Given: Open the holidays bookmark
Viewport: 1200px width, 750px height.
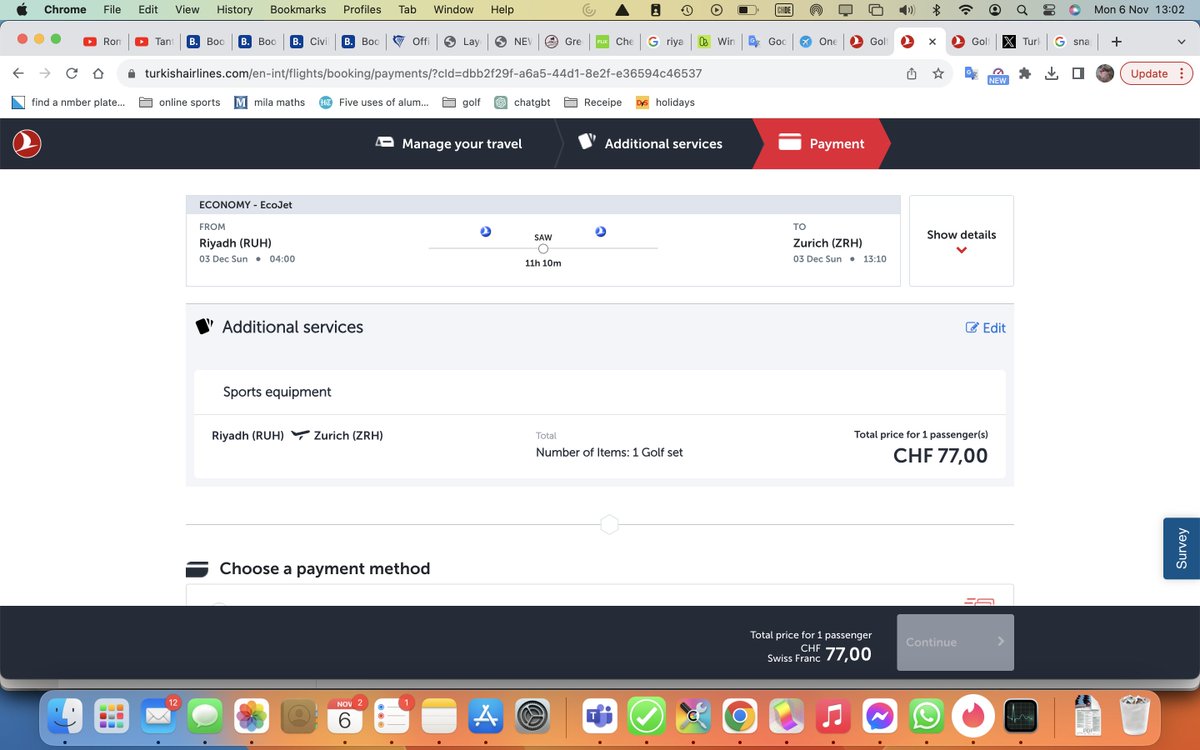Looking at the screenshot, I should [x=666, y=102].
